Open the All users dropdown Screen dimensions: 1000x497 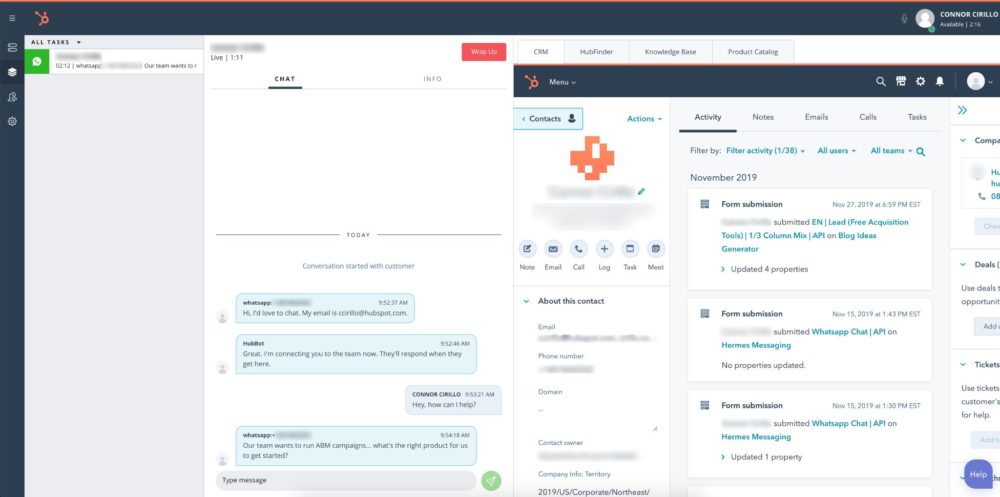837,151
